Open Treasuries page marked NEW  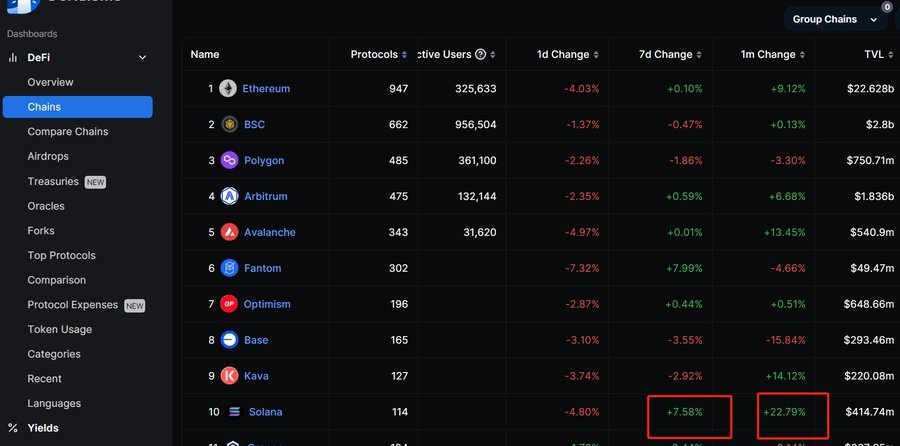pos(53,182)
